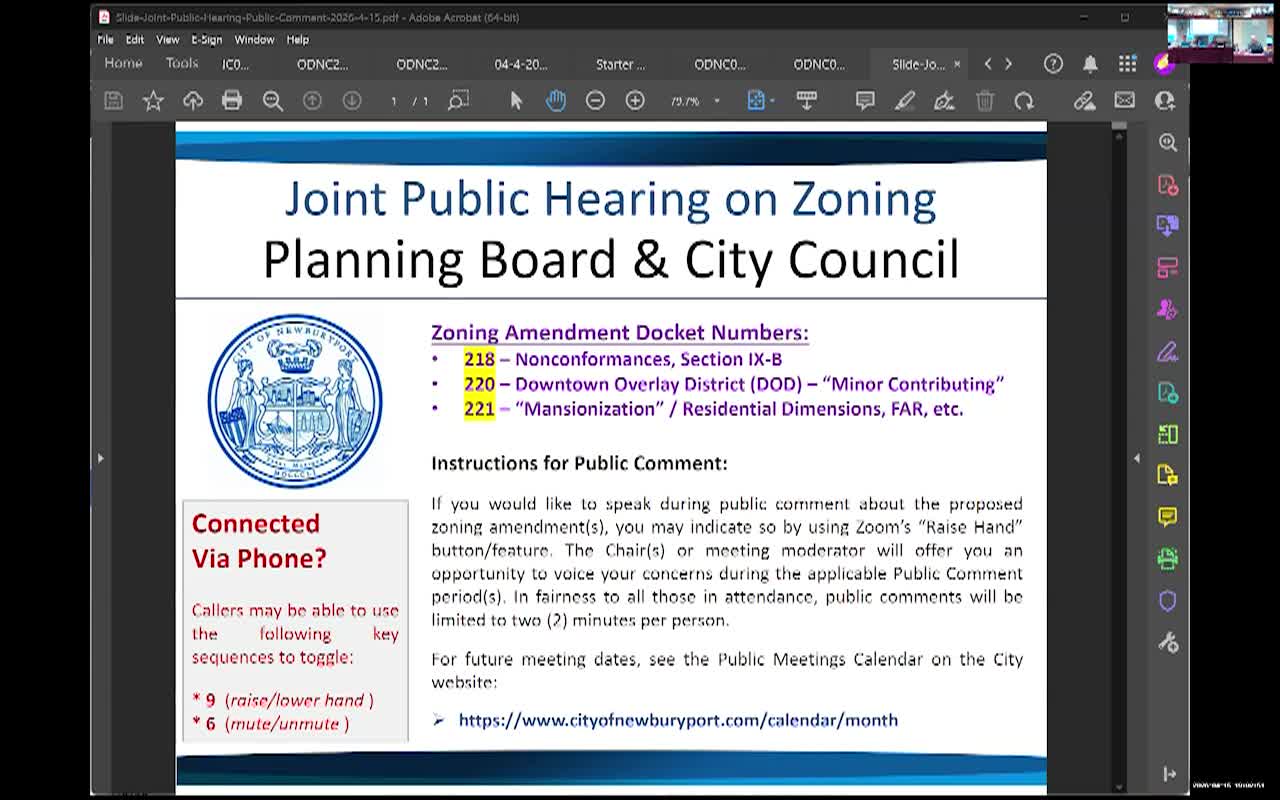
Task: Select the Protect tool in the right sidebar
Action: pyautogui.click(x=1168, y=600)
